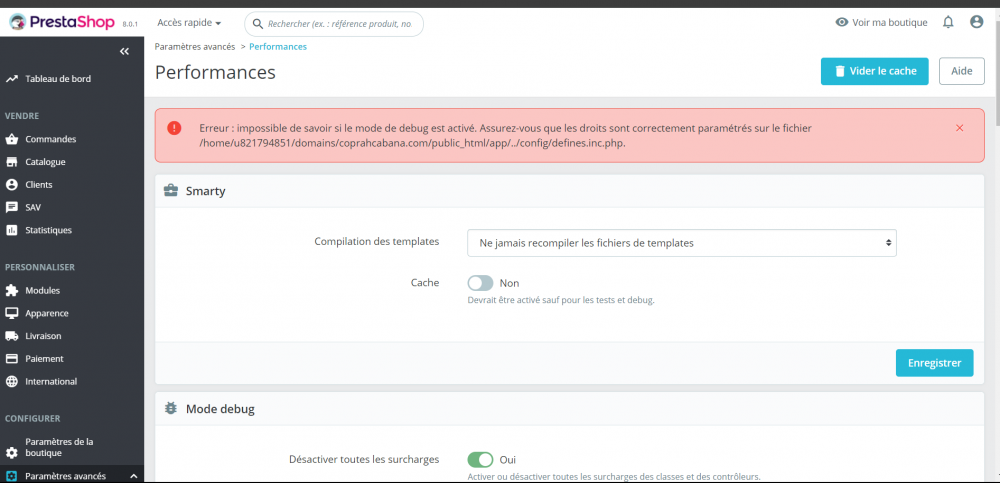Click the Mode debug heading text
The height and width of the screenshot is (483, 1000).
[x=220, y=408]
